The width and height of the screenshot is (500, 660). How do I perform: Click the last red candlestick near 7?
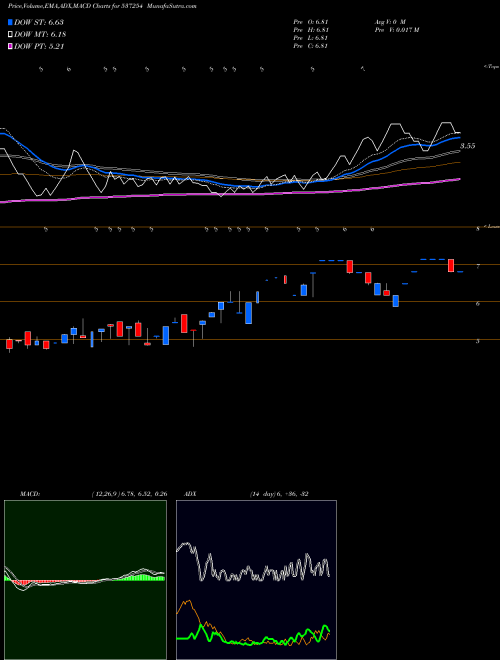click(451, 266)
